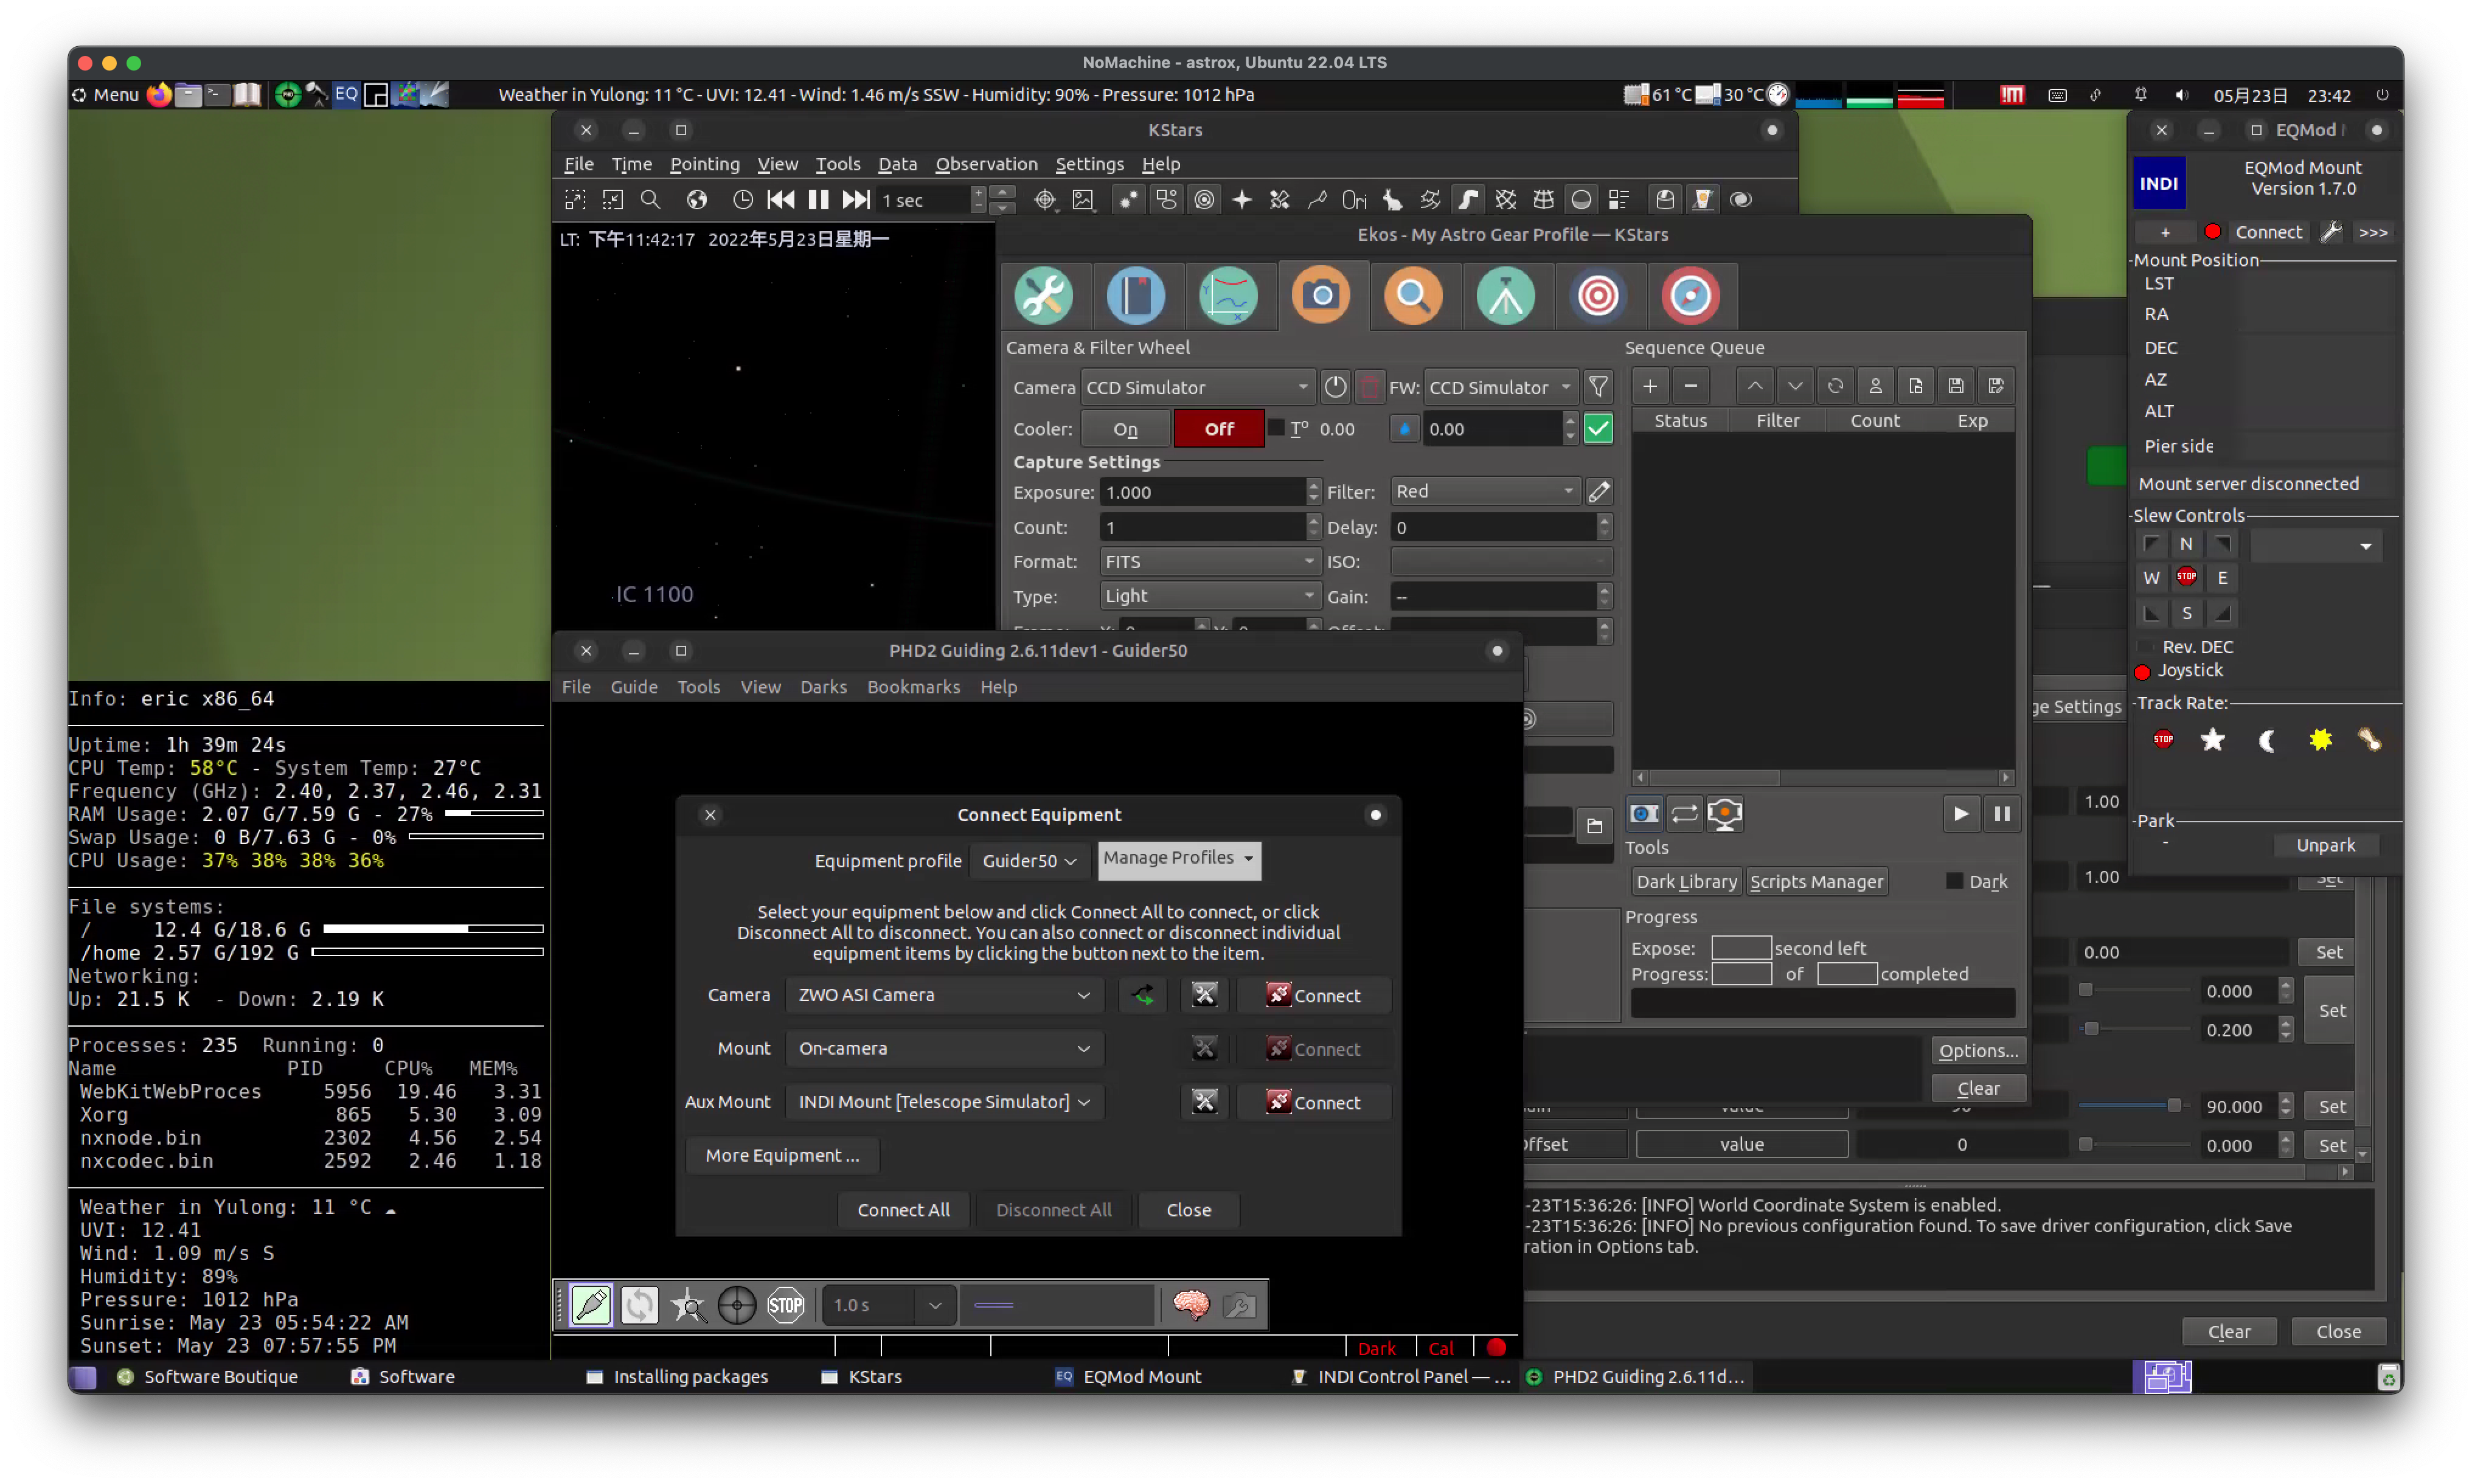Open the KStars Tools menu
The image size is (2472, 1484).
[x=837, y=164]
